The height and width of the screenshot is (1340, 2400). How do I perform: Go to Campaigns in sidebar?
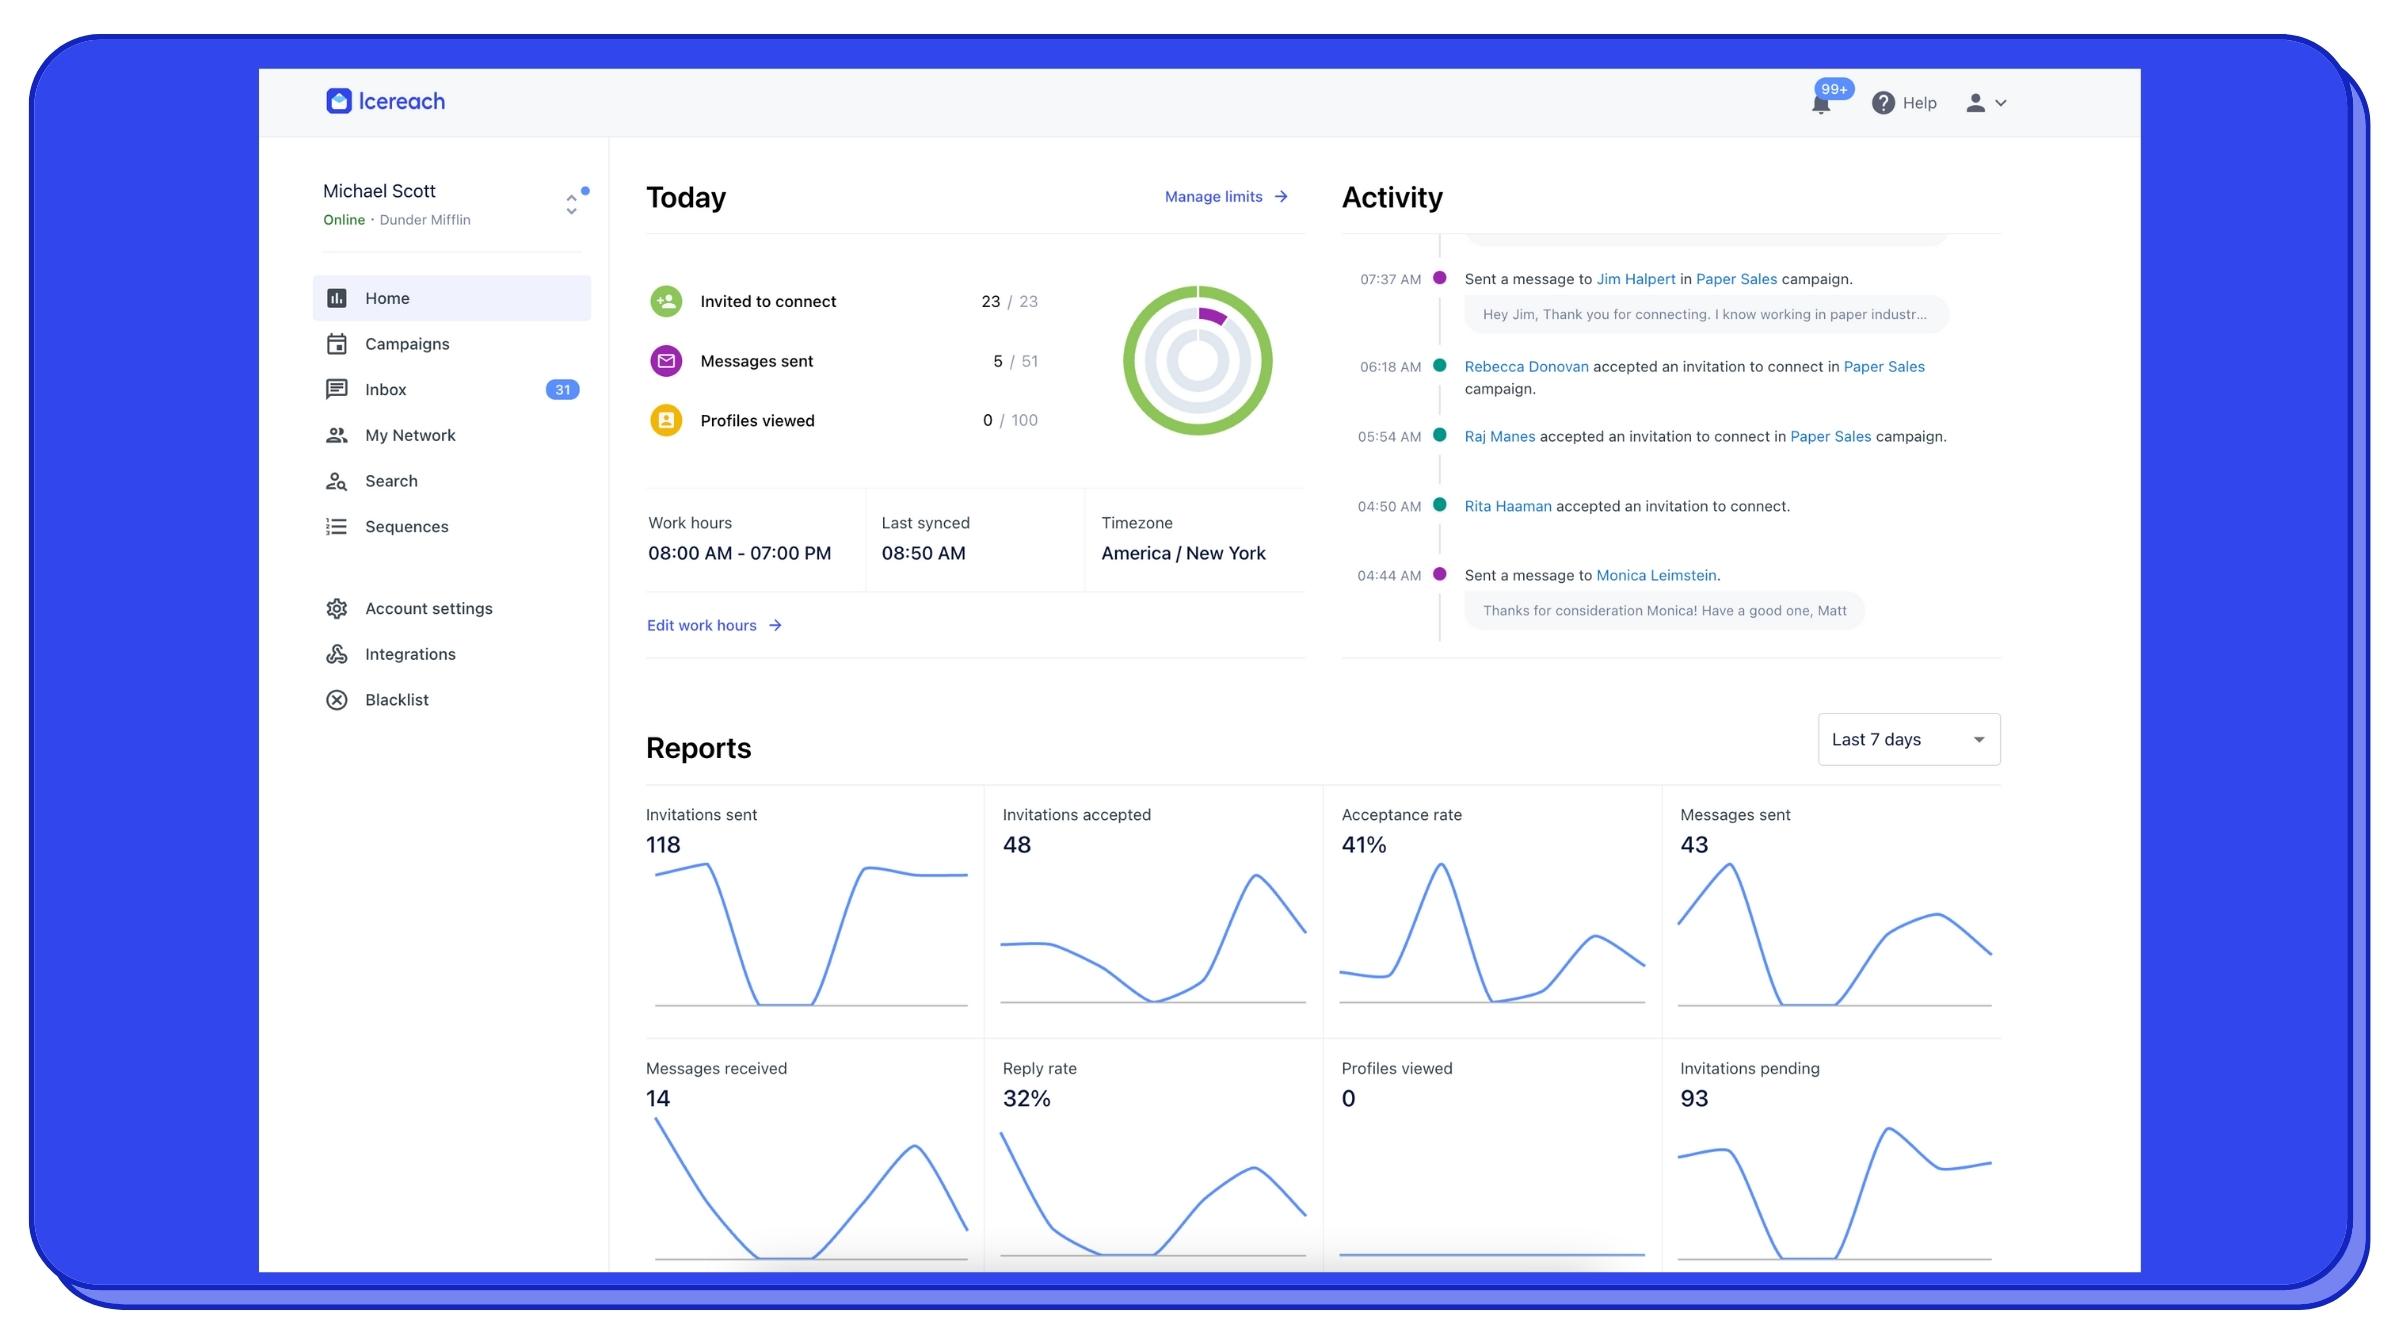[407, 344]
